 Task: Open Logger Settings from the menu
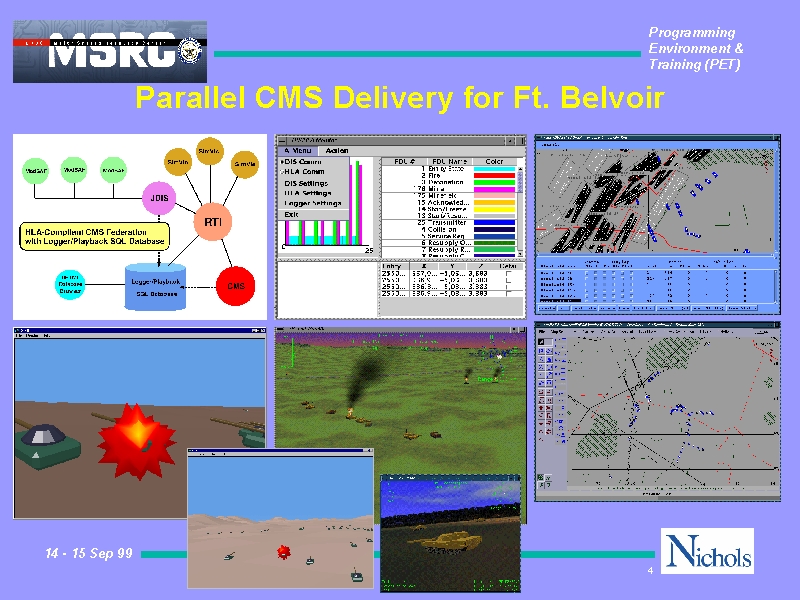click(x=313, y=203)
